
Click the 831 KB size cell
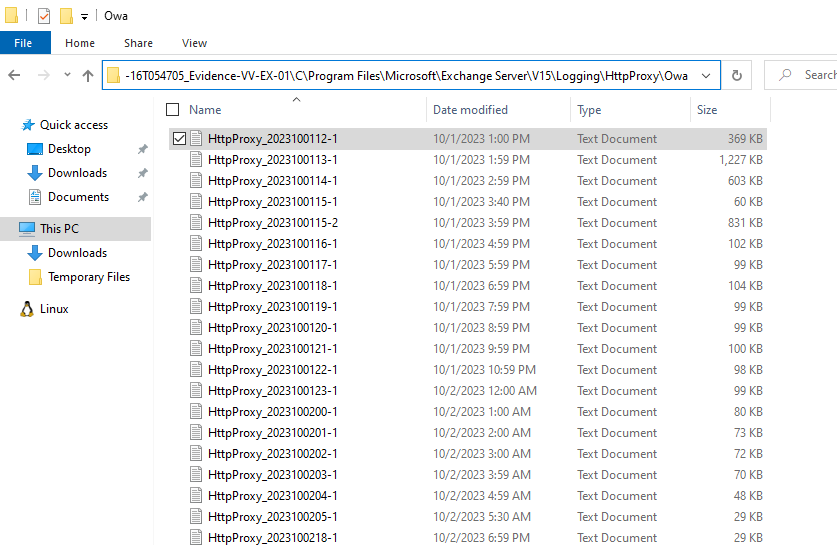pyautogui.click(x=745, y=223)
